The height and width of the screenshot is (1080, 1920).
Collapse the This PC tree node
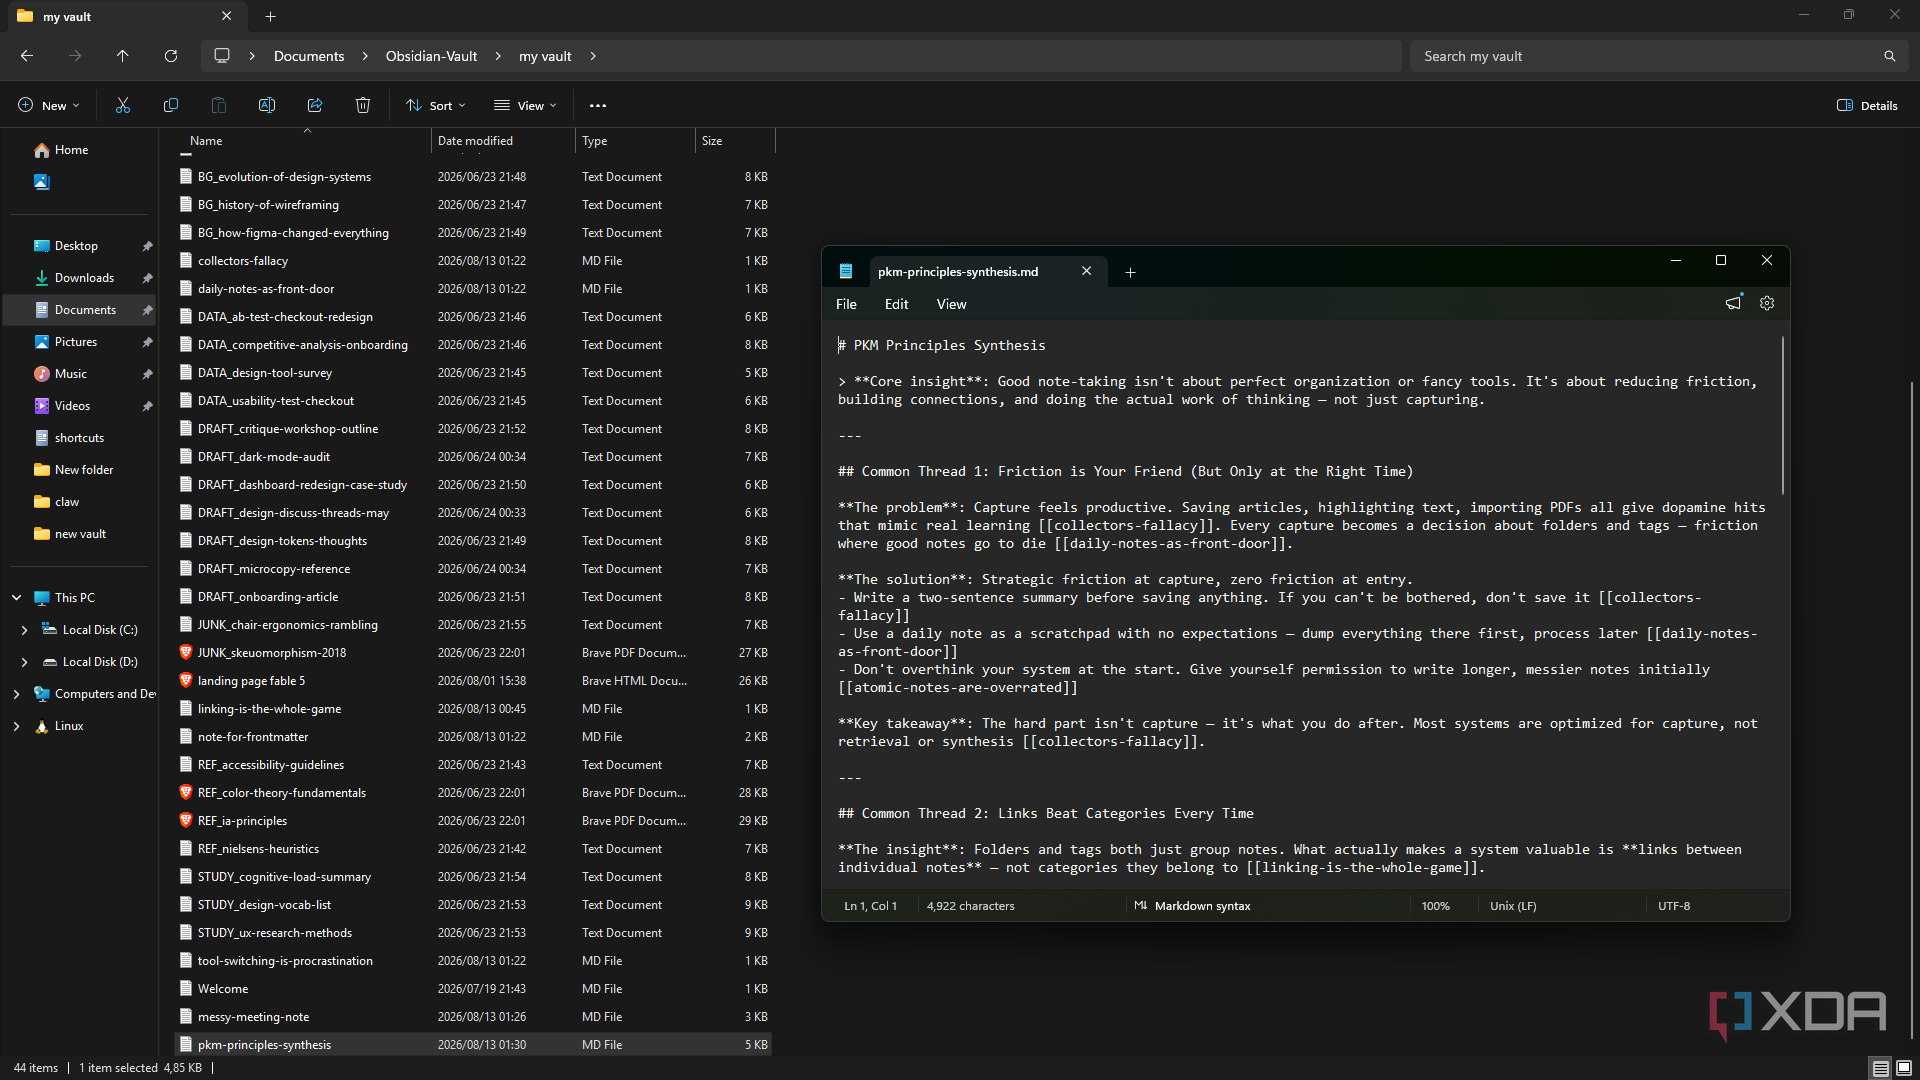16,598
